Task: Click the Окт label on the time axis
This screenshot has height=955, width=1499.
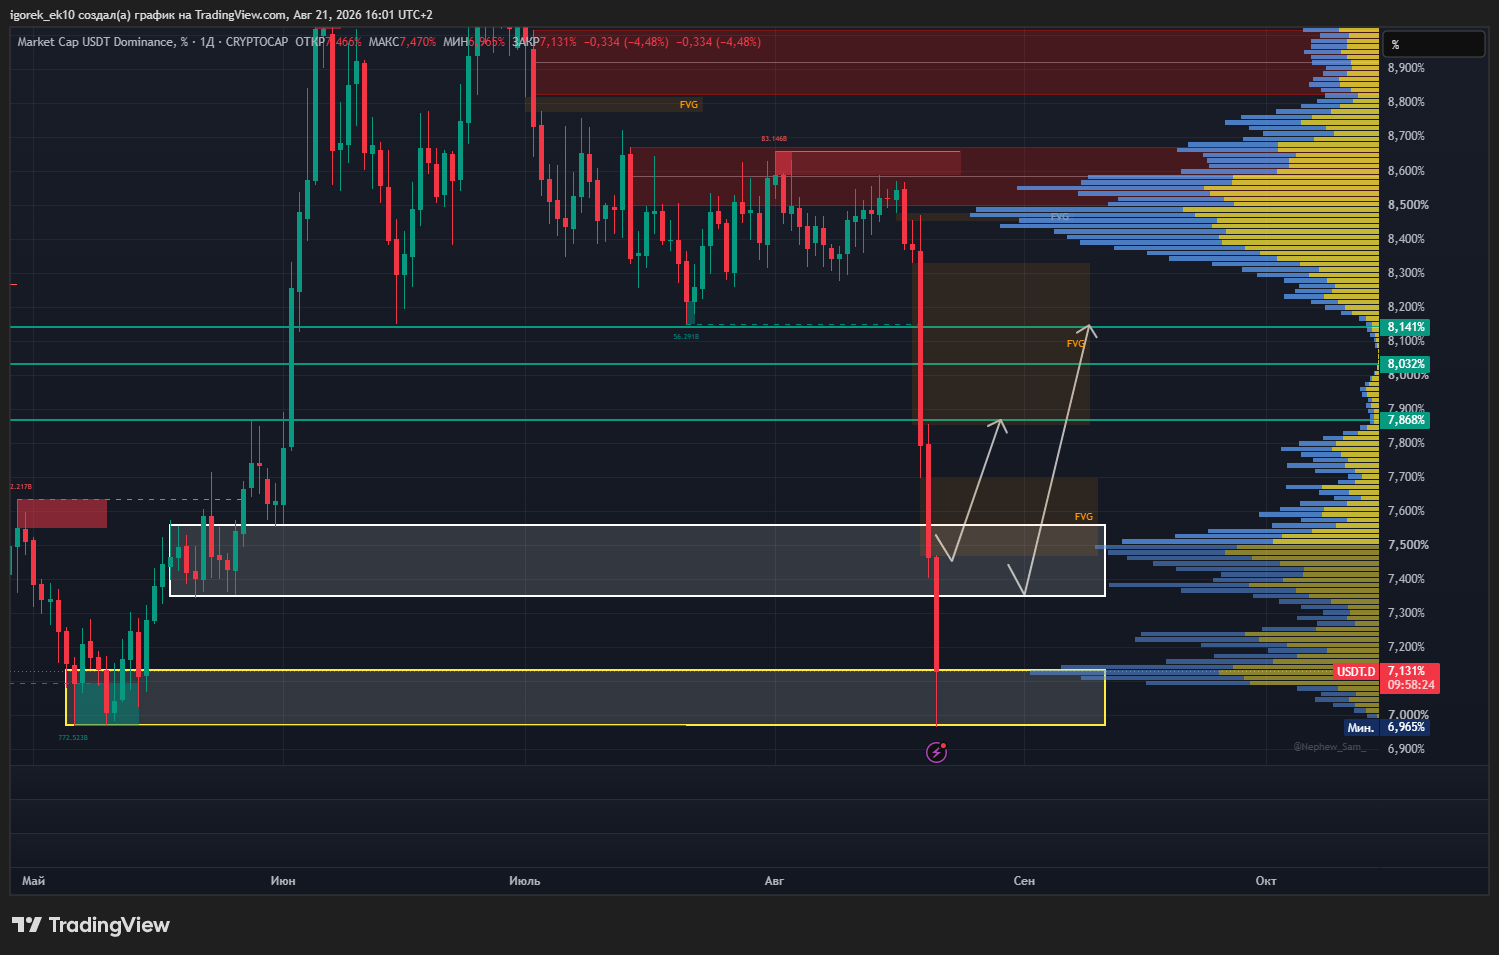Action: pyautogui.click(x=1266, y=881)
